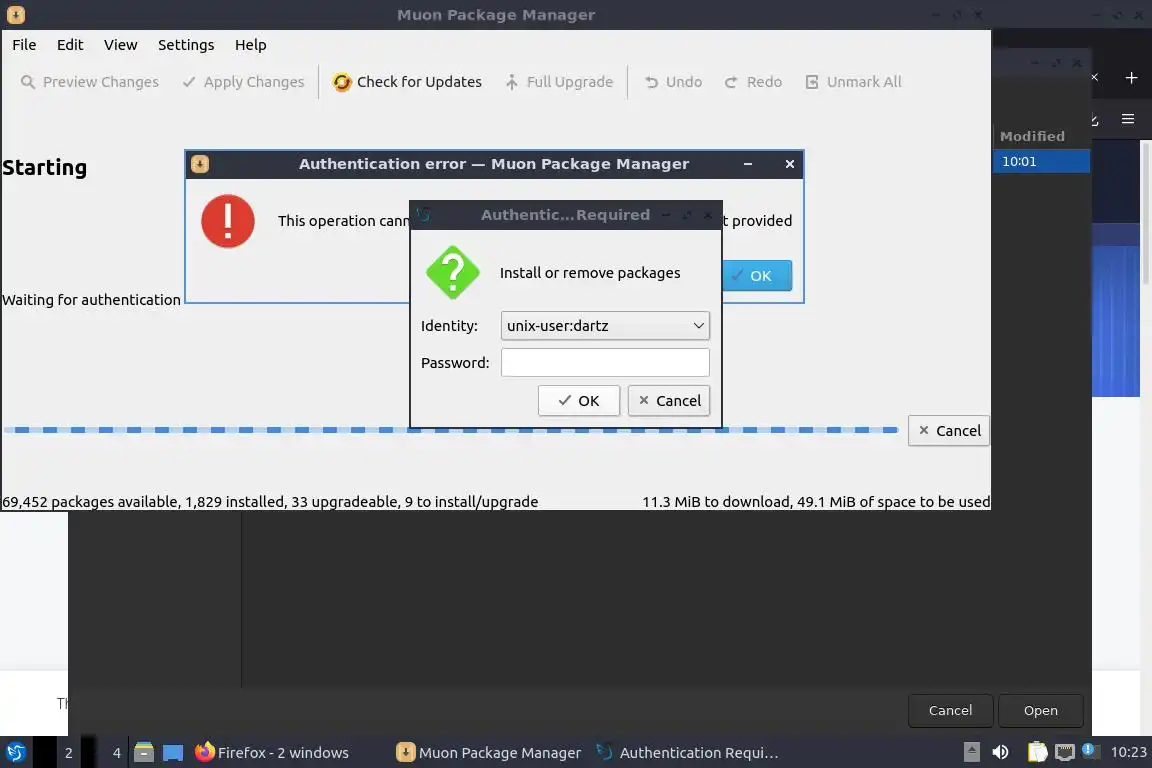The height and width of the screenshot is (768, 1152).
Task: Open the Settings menu
Action: 186,45
